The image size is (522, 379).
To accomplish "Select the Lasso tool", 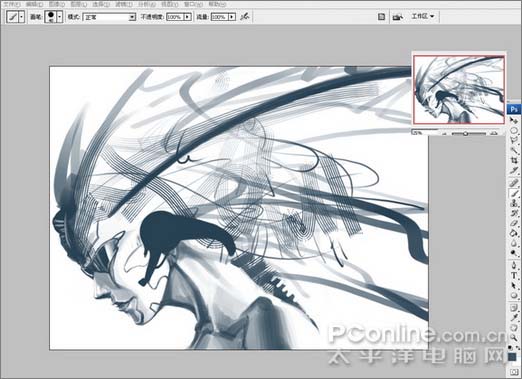I will [x=514, y=140].
